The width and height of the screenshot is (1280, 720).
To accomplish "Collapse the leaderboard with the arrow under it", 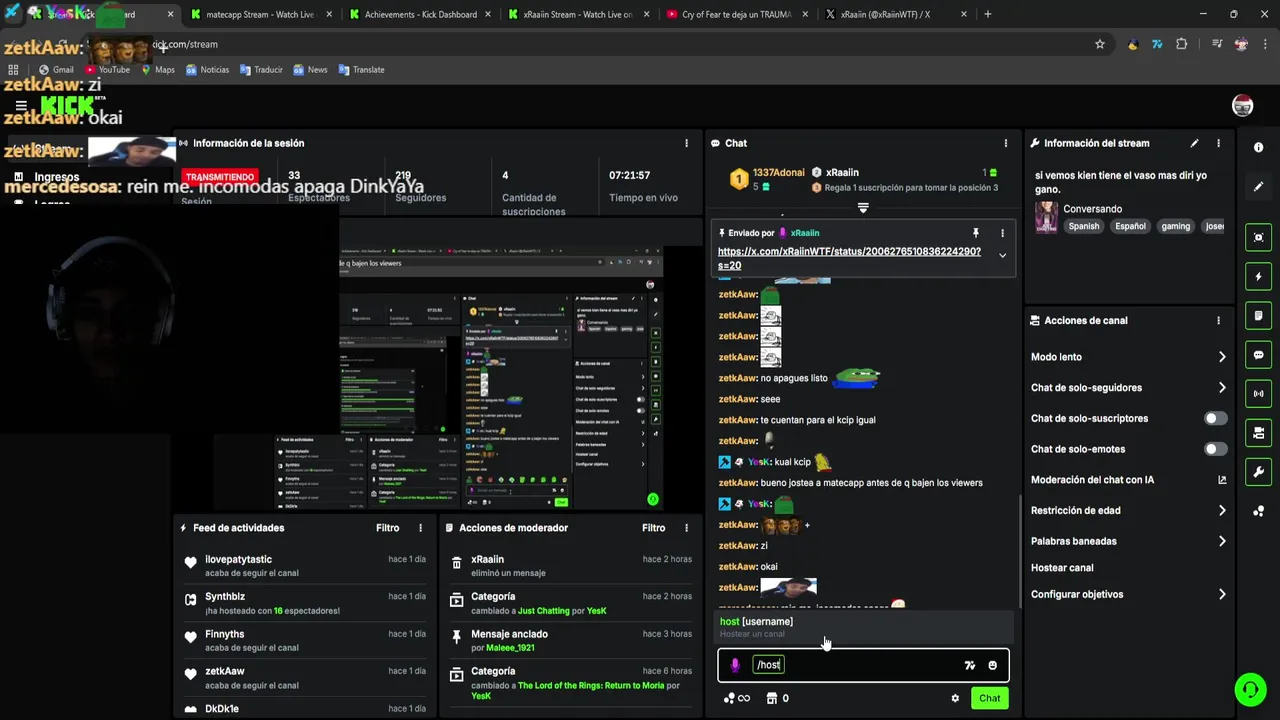I will (x=863, y=208).
